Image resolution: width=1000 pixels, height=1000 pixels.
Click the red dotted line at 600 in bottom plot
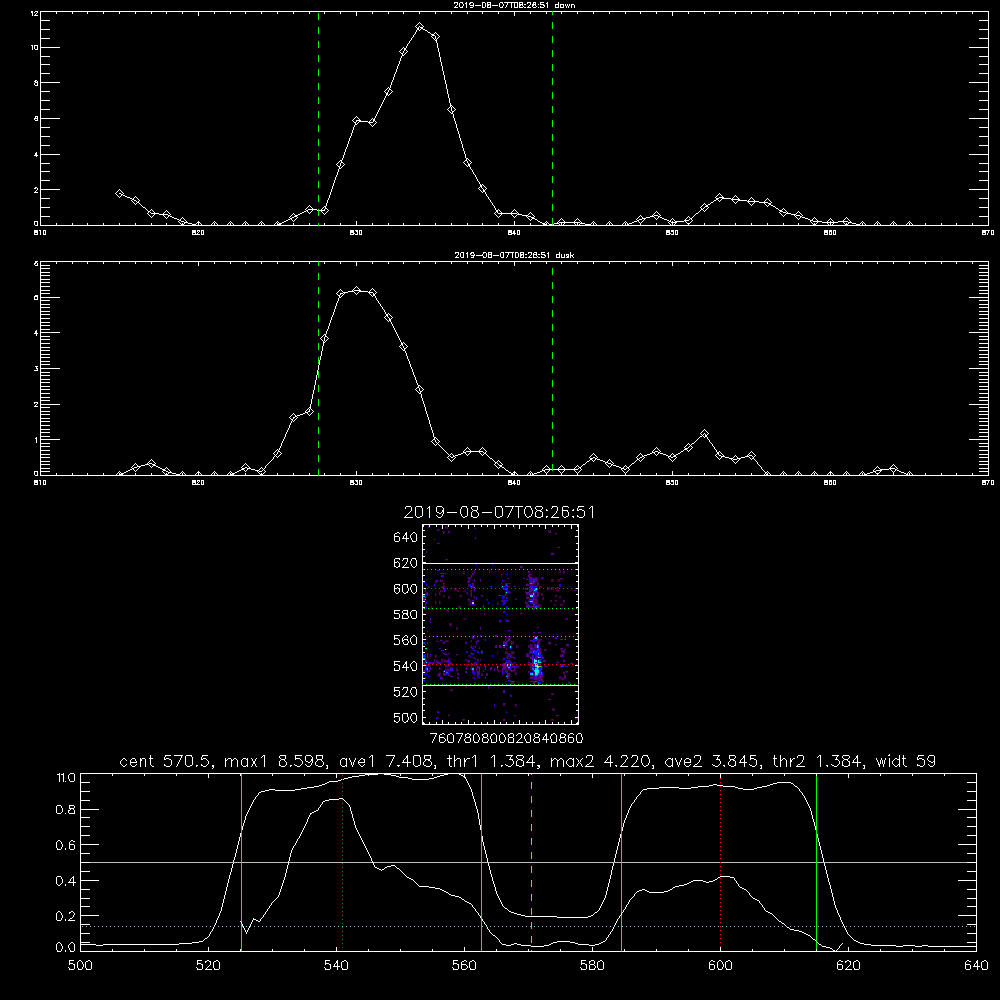tap(721, 861)
